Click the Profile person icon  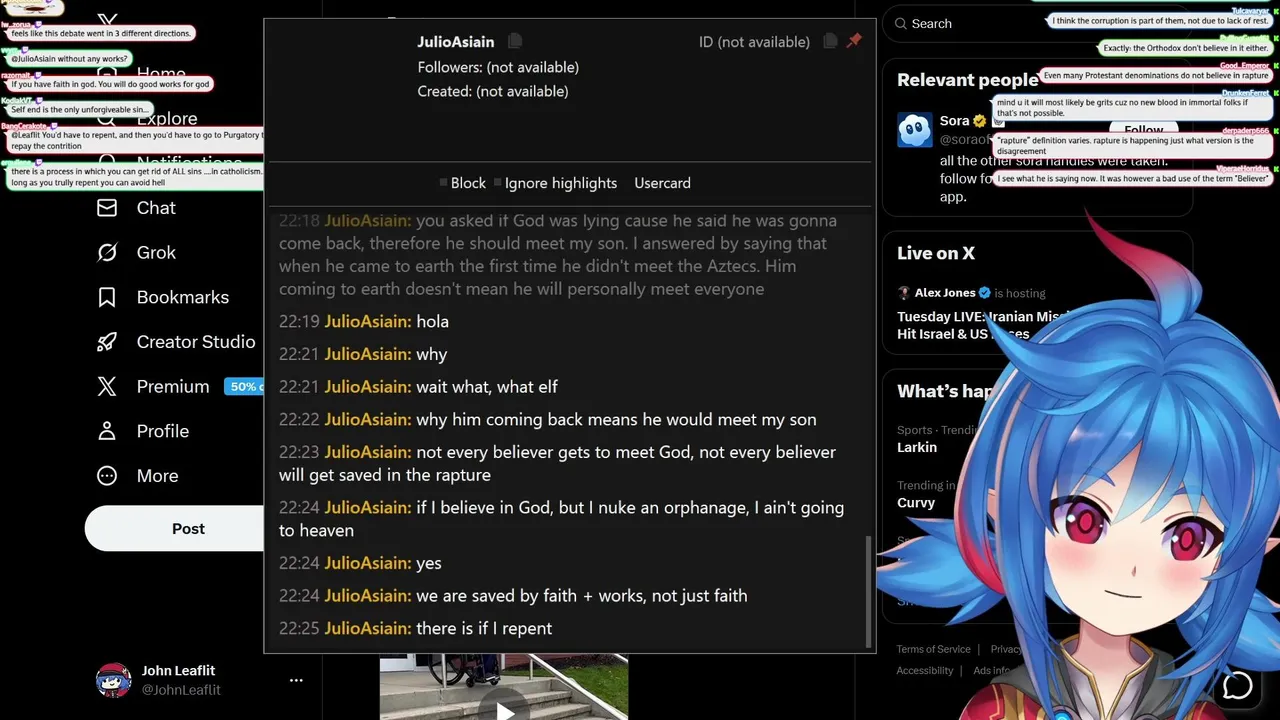pyautogui.click(x=107, y=431)
